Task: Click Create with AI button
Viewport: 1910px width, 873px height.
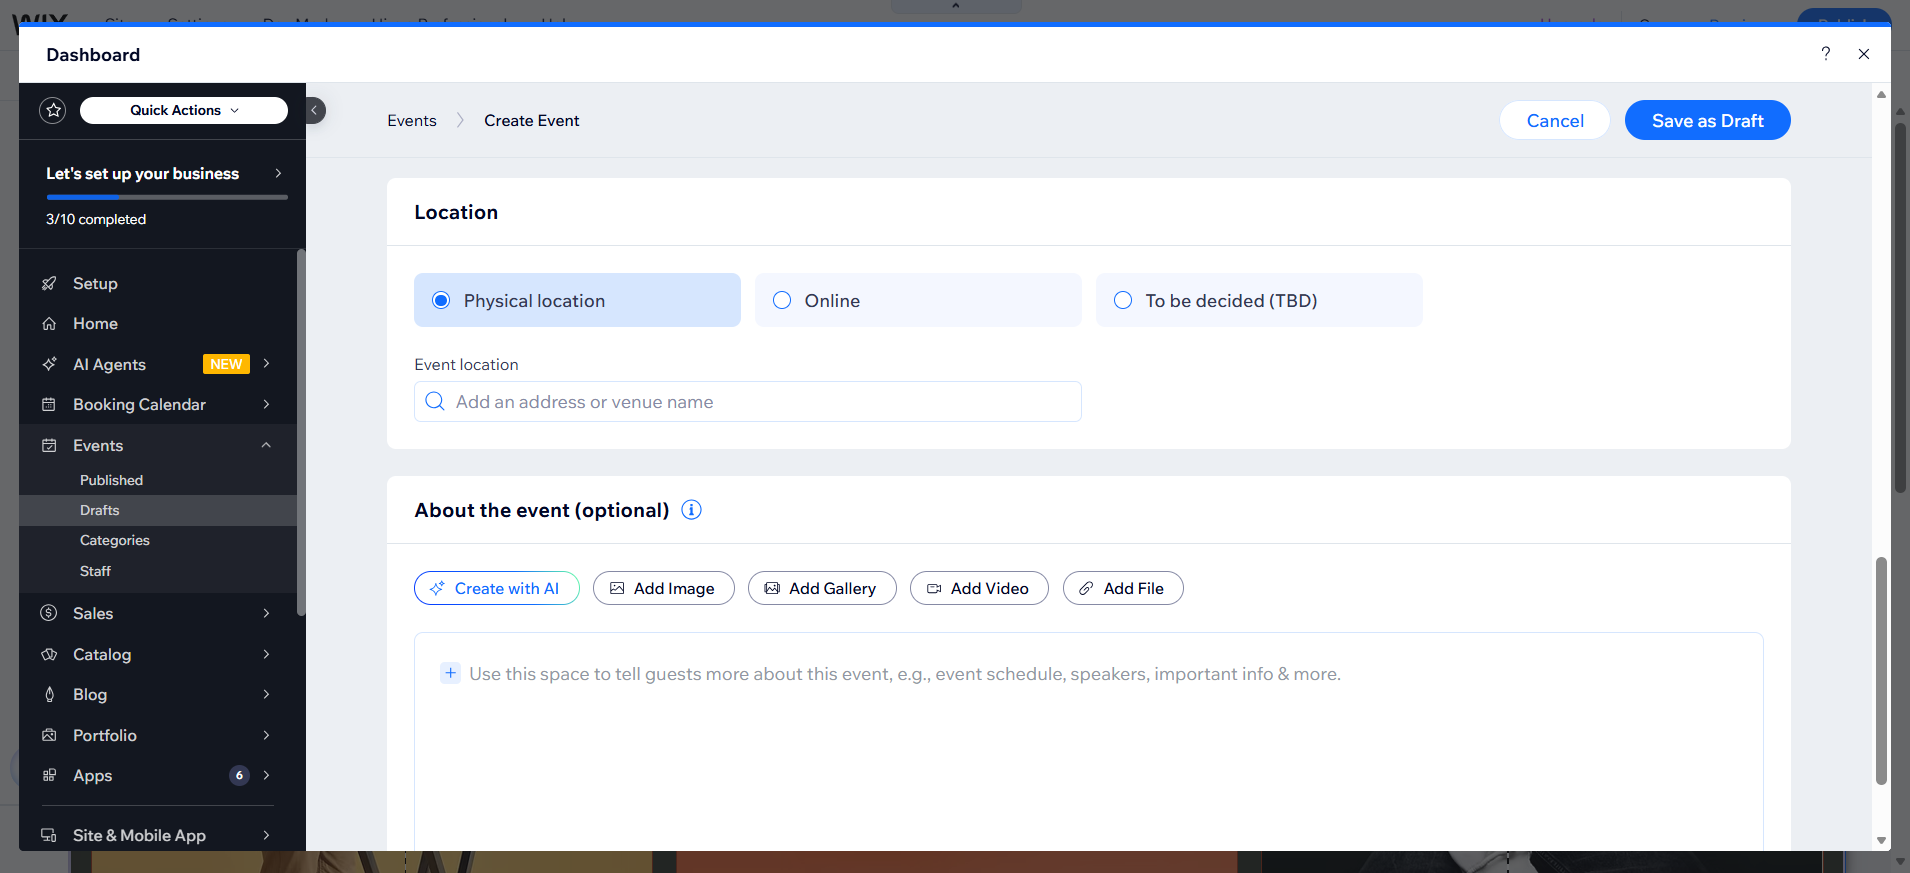Action: coord(497,588)
